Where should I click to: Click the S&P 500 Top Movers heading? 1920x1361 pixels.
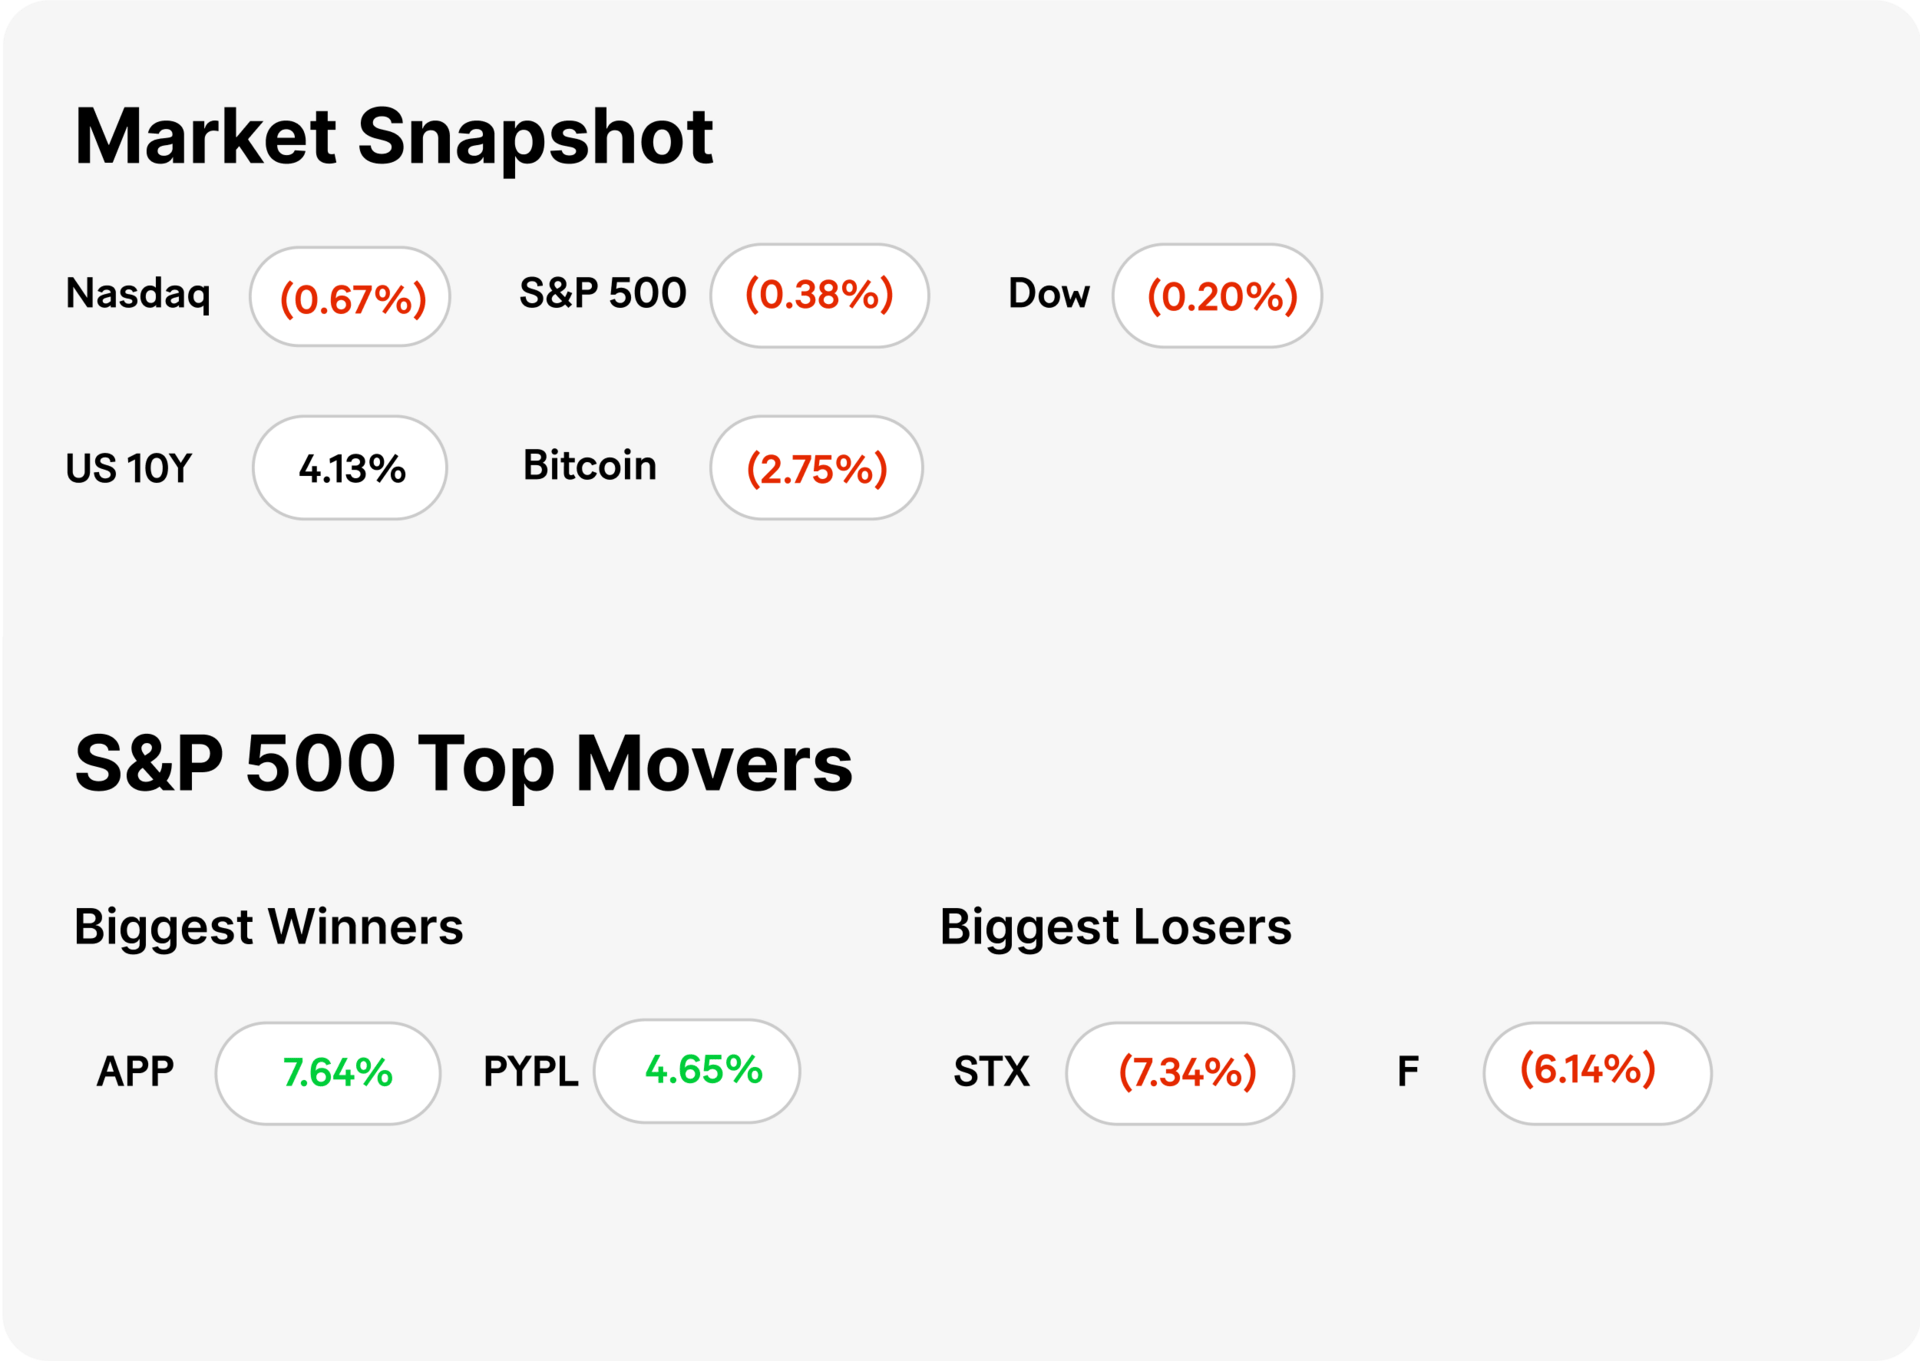[x=463, y=765]
